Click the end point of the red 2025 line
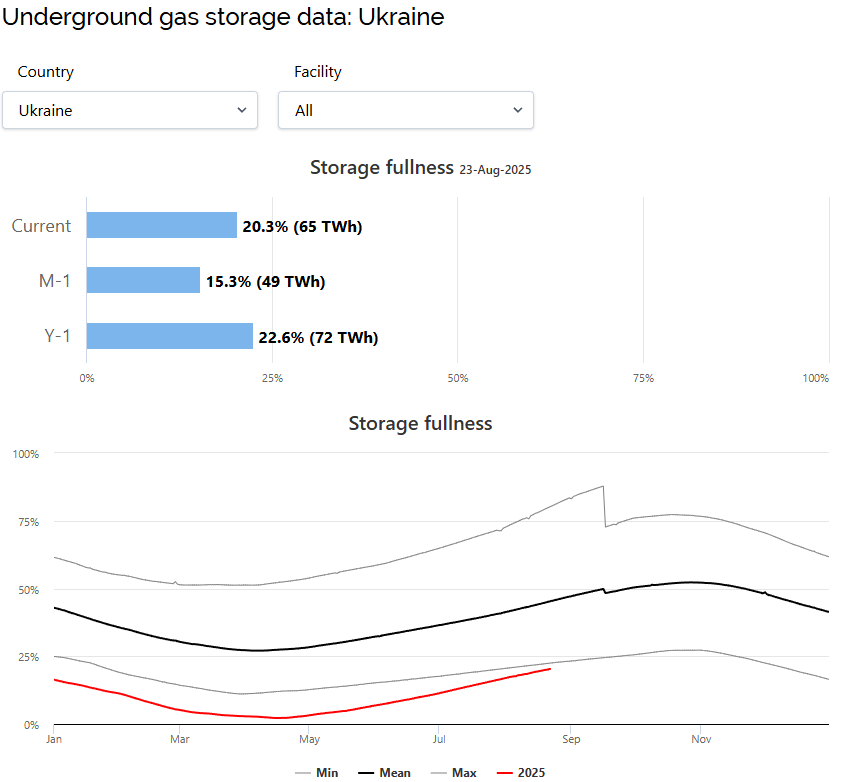The width and height of the screenshot is (844, 782). 550,668
